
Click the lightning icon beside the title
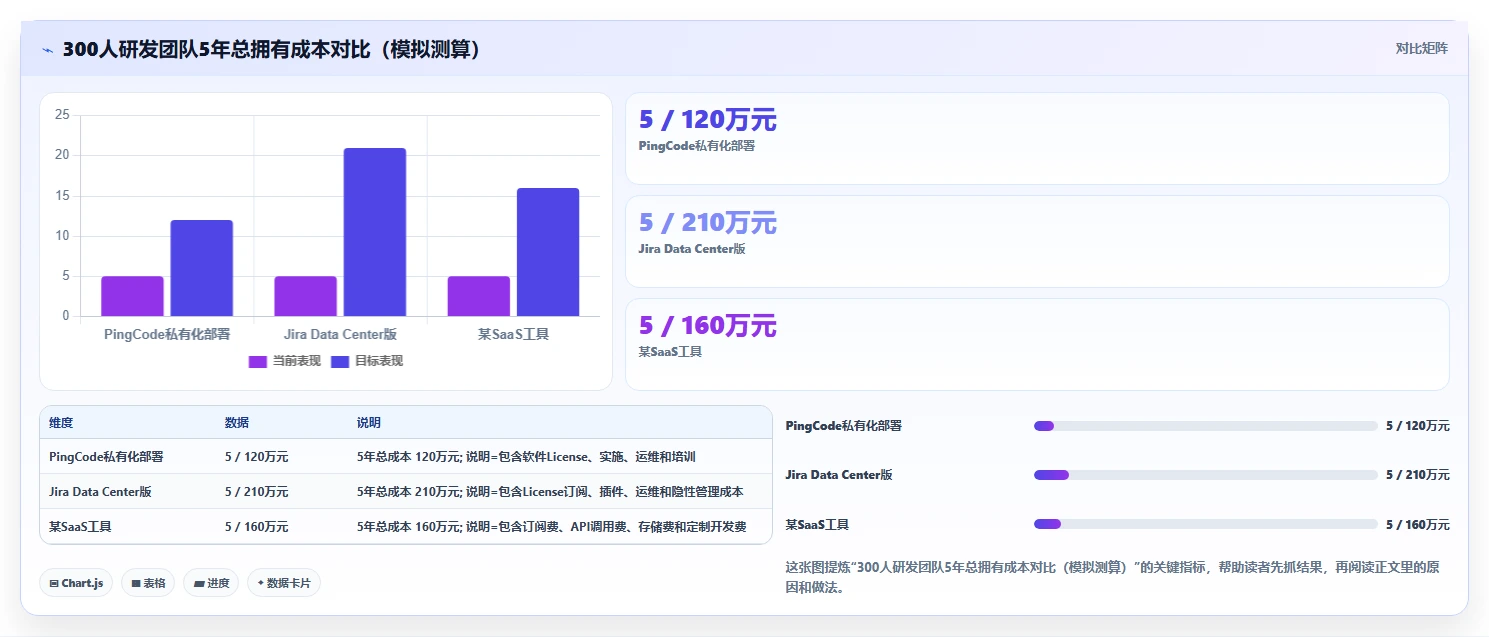[47, 50]
